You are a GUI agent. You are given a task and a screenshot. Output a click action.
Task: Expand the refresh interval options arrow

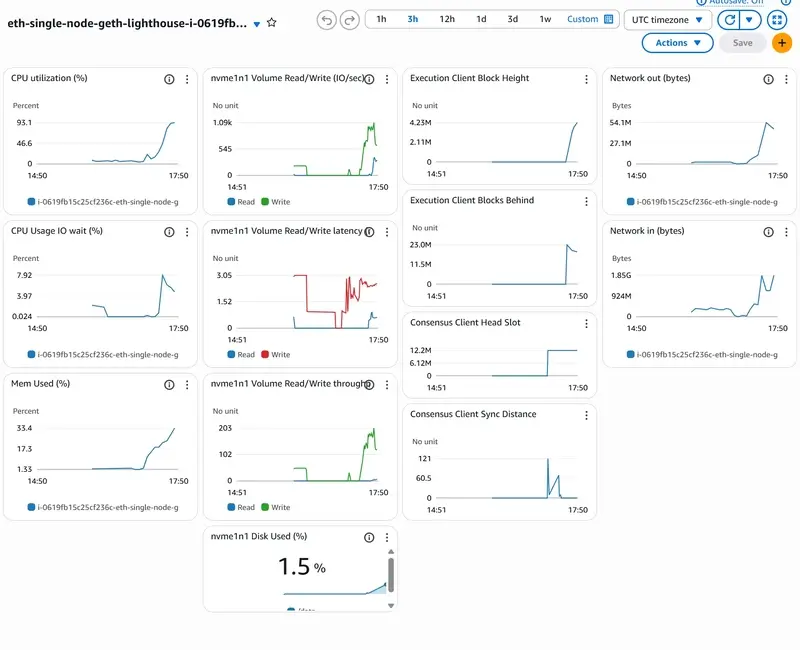pyautogui.click(x=749, y=20)
